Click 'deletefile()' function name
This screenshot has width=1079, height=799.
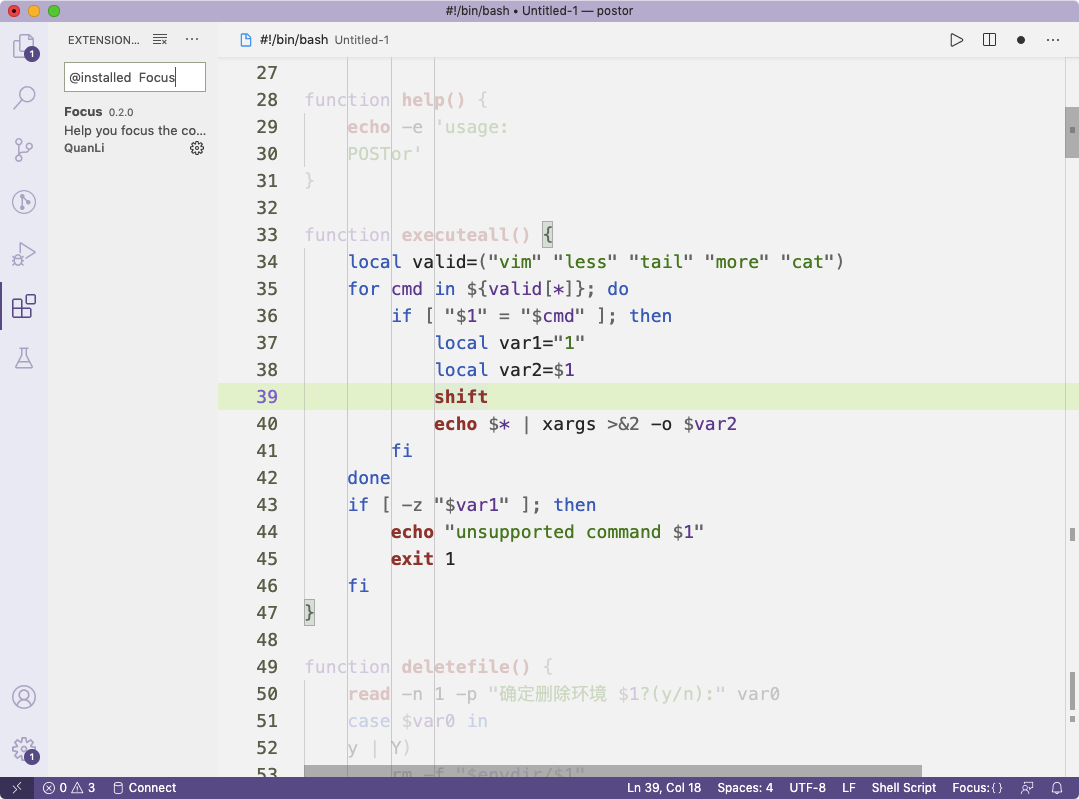pos(466,667)
